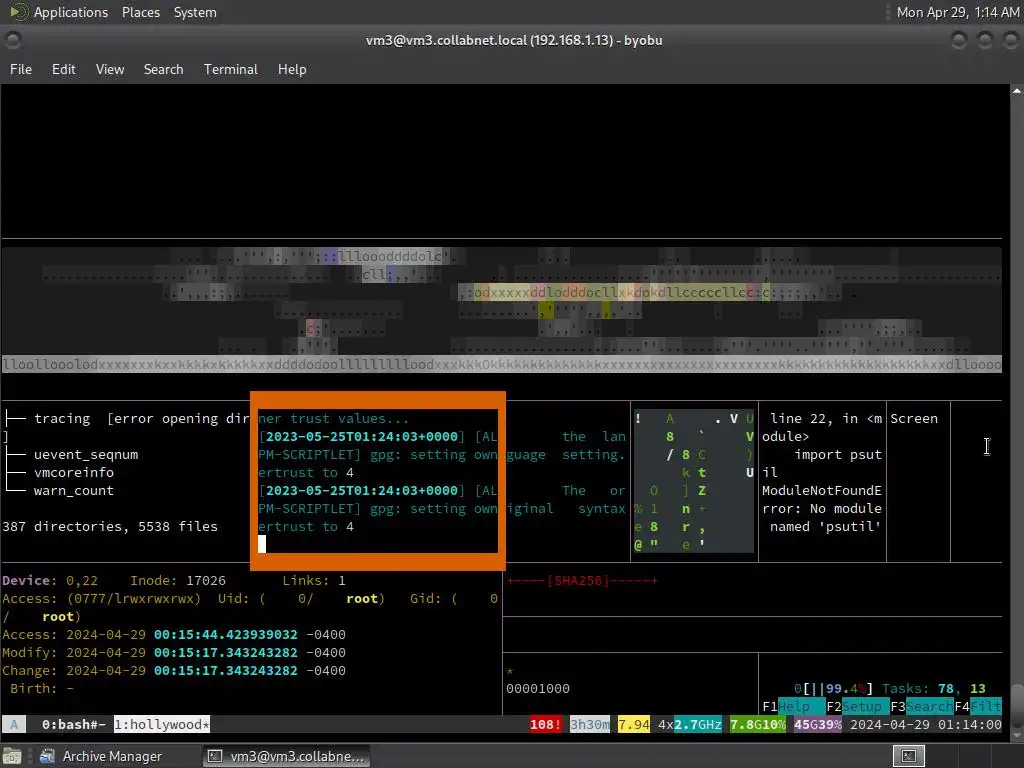The width and height of the screenshot is (1024, 768).
Task: Click the '00001000' hexdump offset
Action: tap(537, 688)
